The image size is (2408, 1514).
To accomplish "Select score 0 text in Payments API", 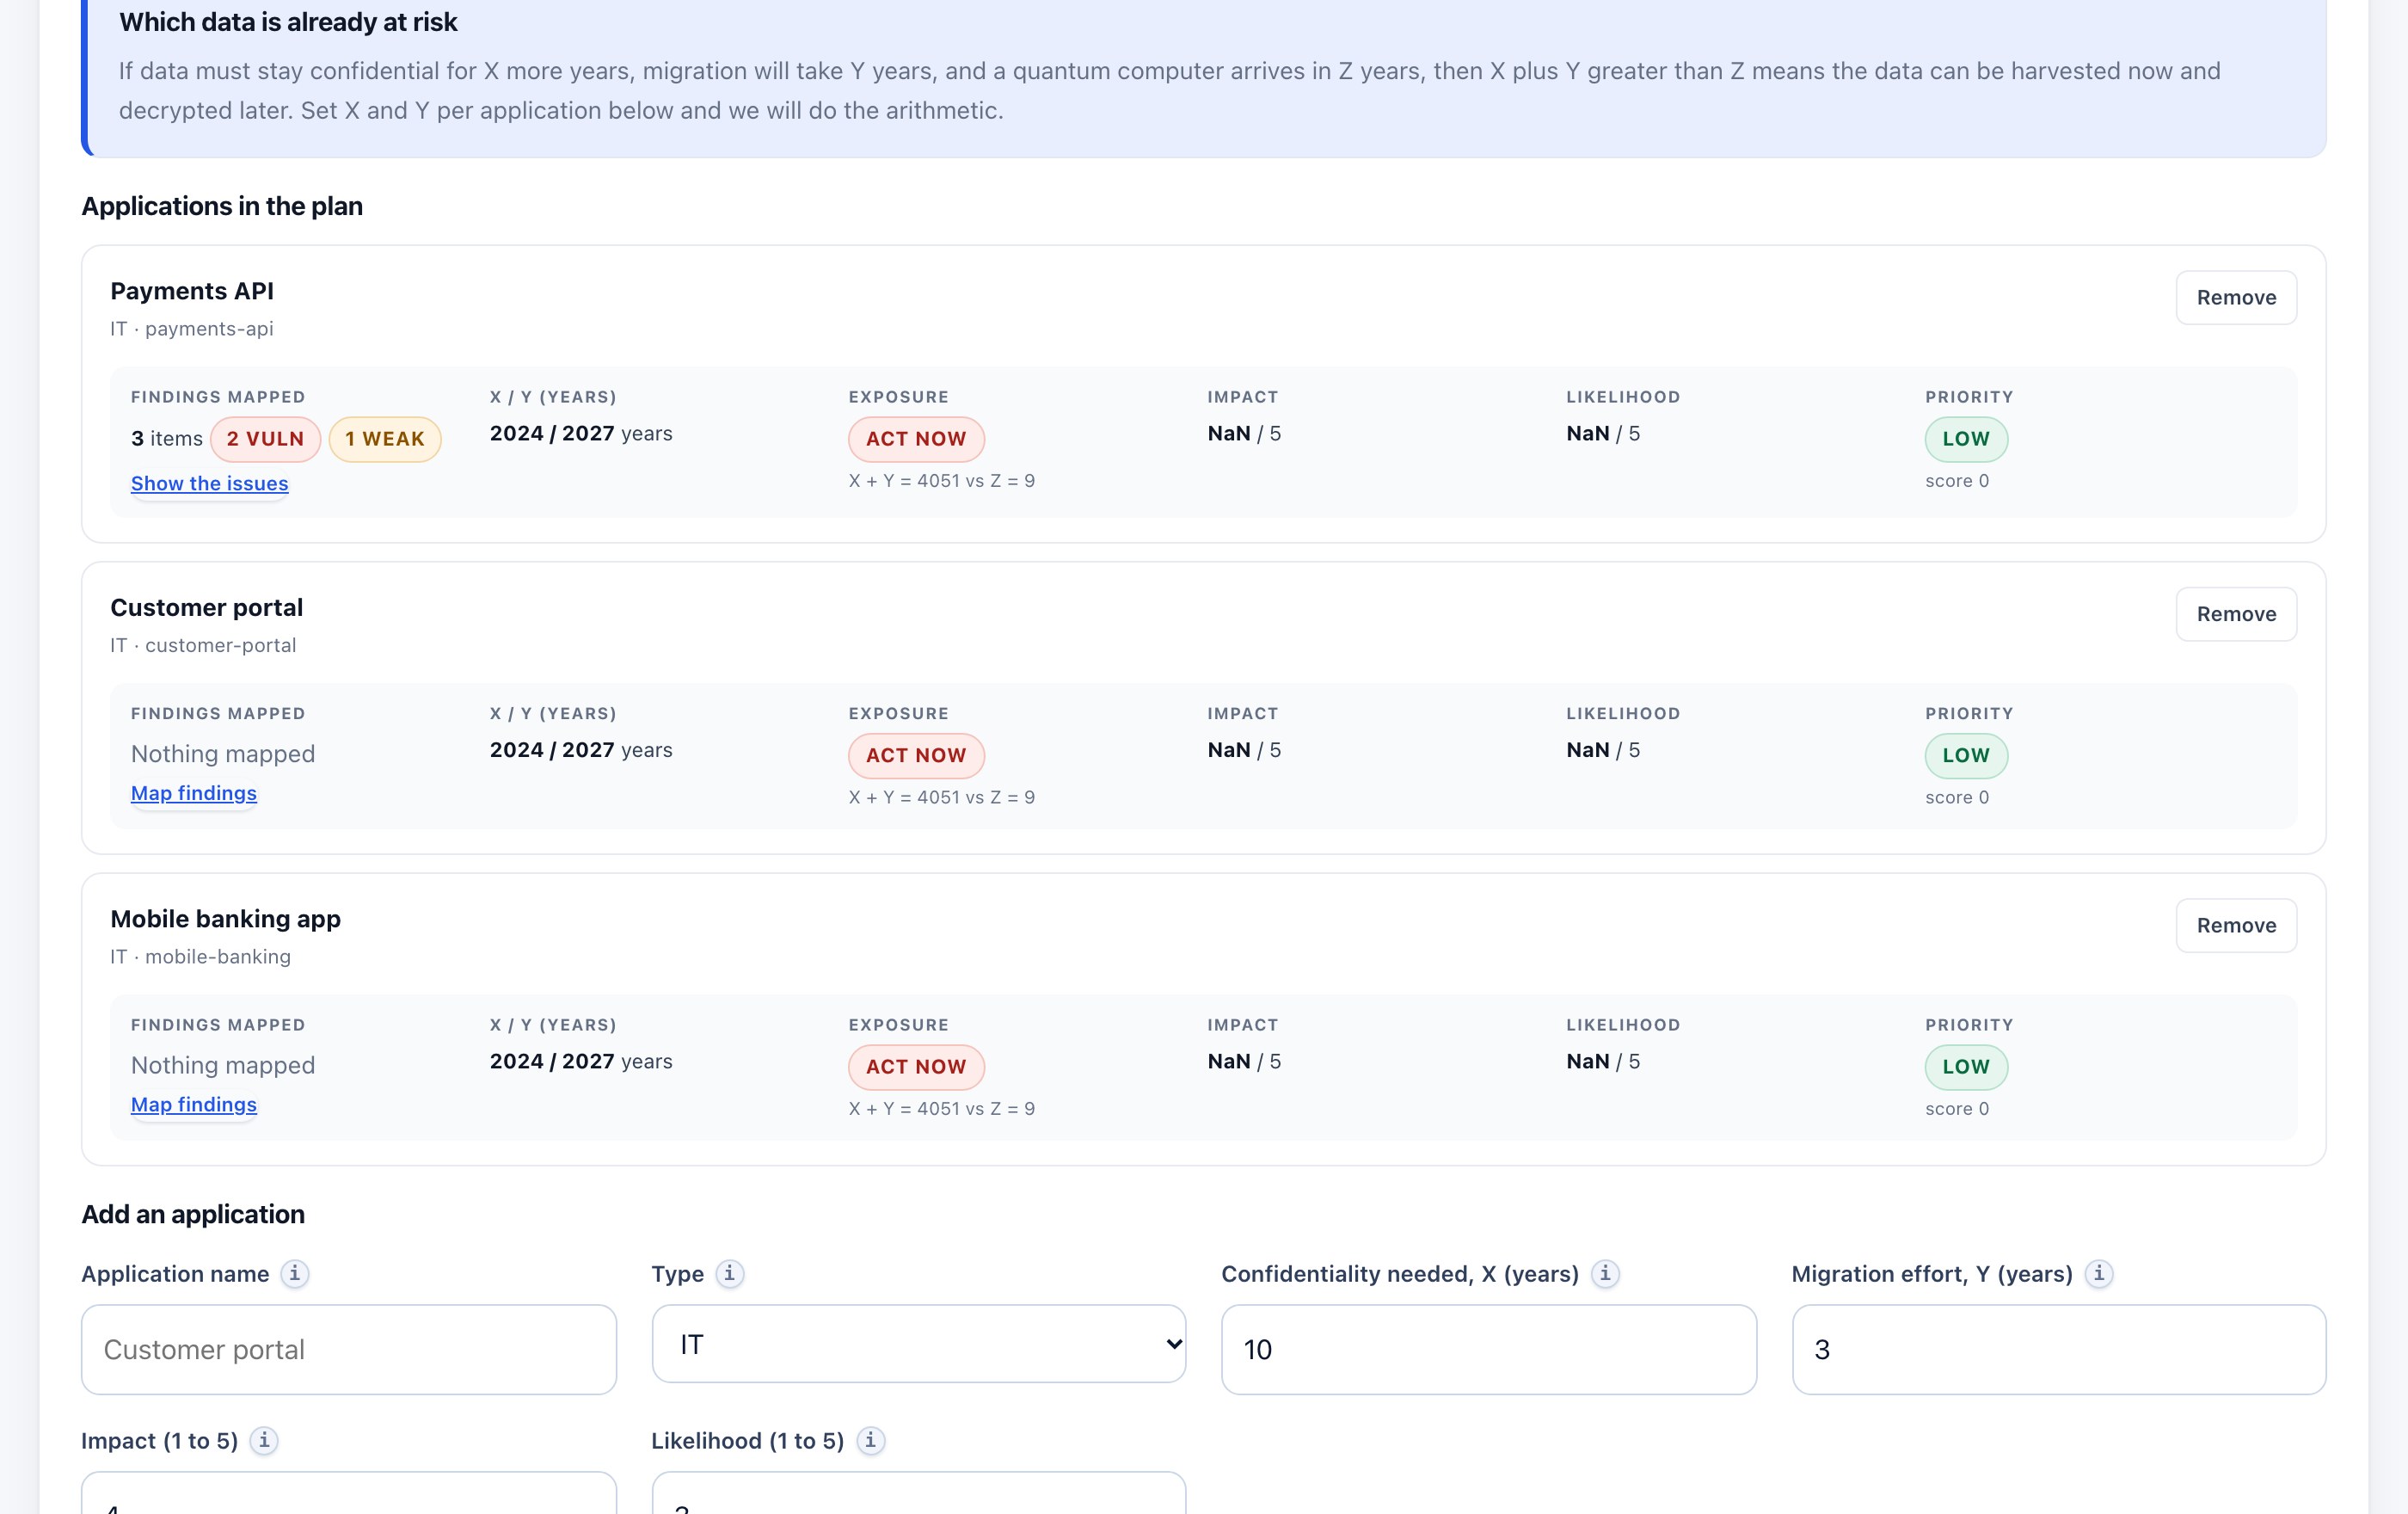I will point(1957,481).
